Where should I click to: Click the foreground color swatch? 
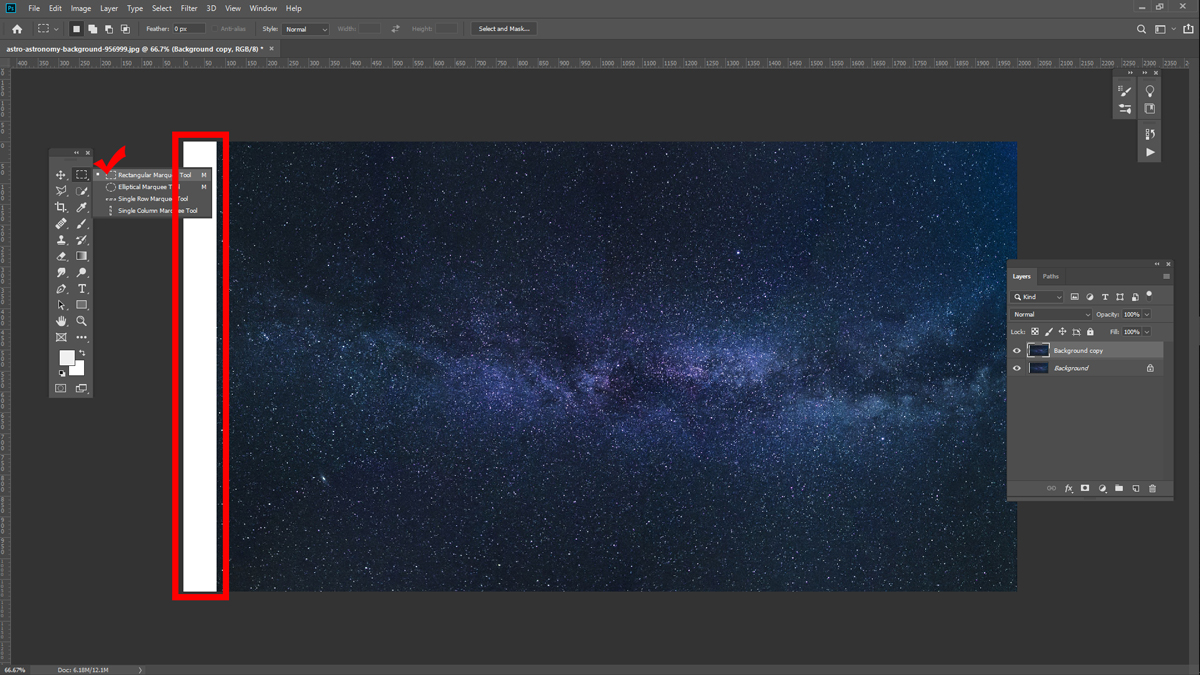67,358
